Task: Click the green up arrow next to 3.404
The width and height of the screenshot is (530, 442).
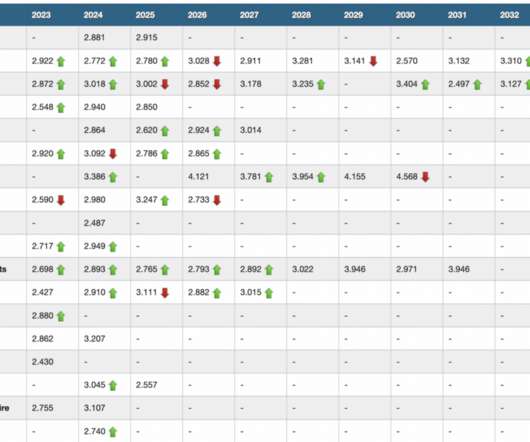Action: click(x=425, y=84)
